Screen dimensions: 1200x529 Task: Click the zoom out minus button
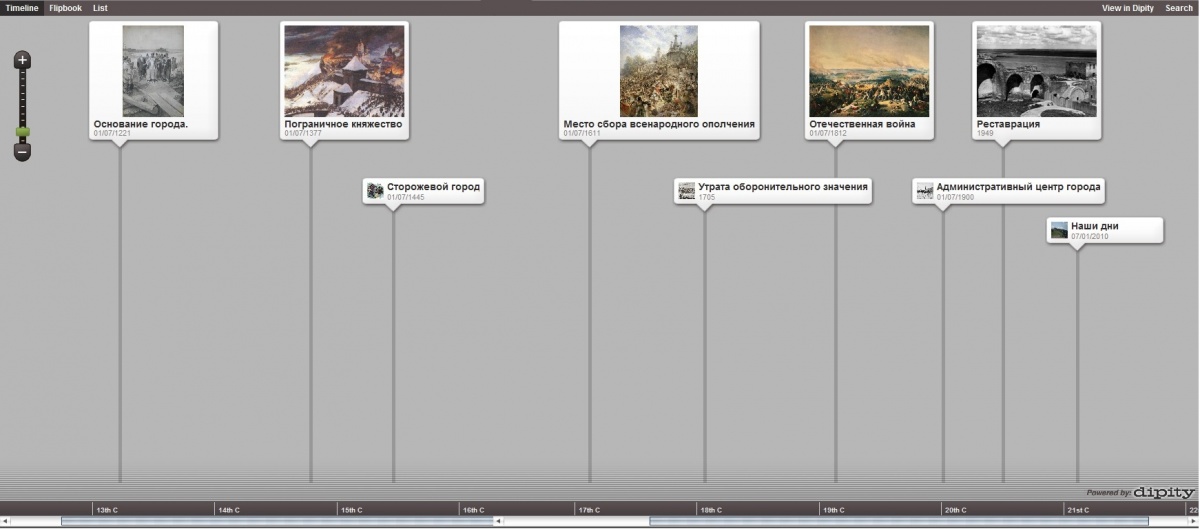click(x=22, y=152)
